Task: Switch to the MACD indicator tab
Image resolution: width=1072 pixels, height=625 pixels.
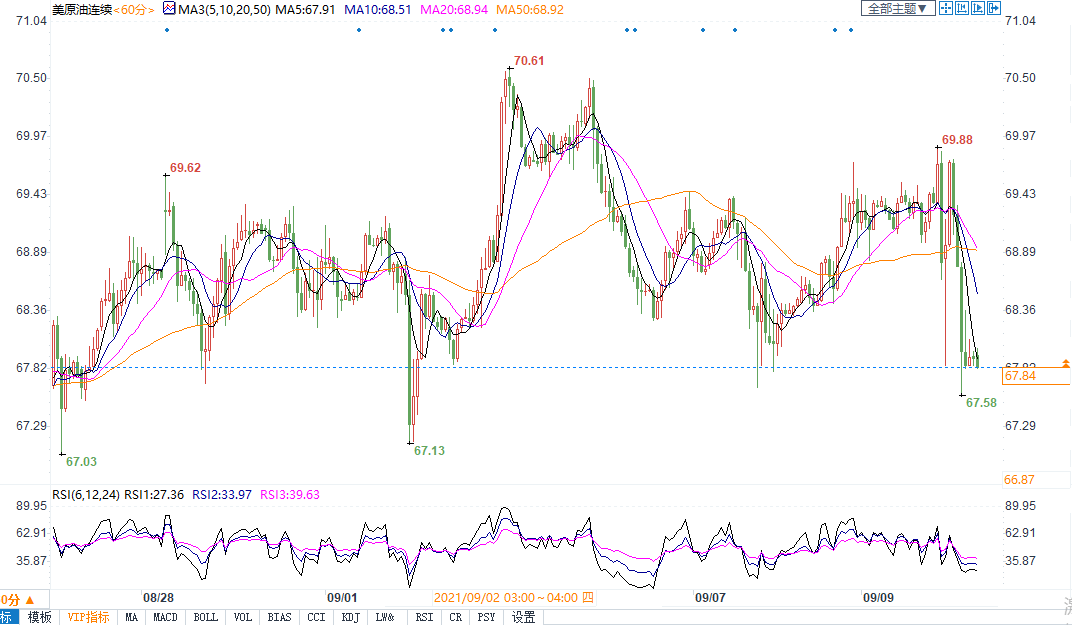Action: [165, 617]
